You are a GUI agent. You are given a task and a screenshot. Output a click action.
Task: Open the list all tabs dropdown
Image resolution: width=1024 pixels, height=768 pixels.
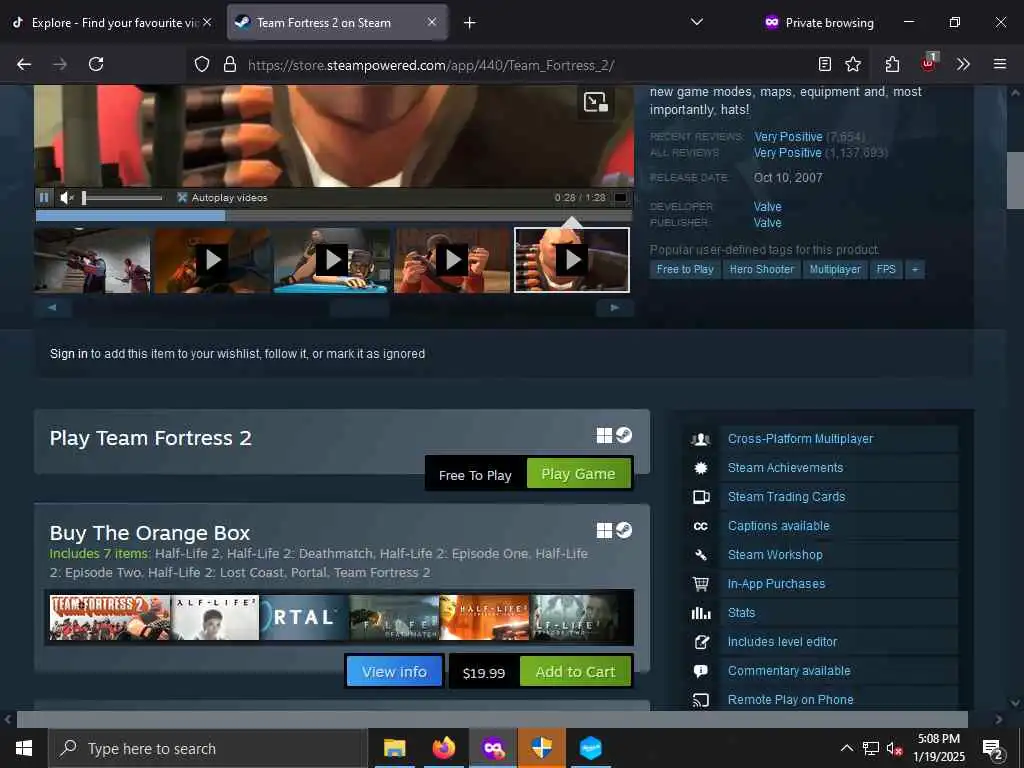697,22
